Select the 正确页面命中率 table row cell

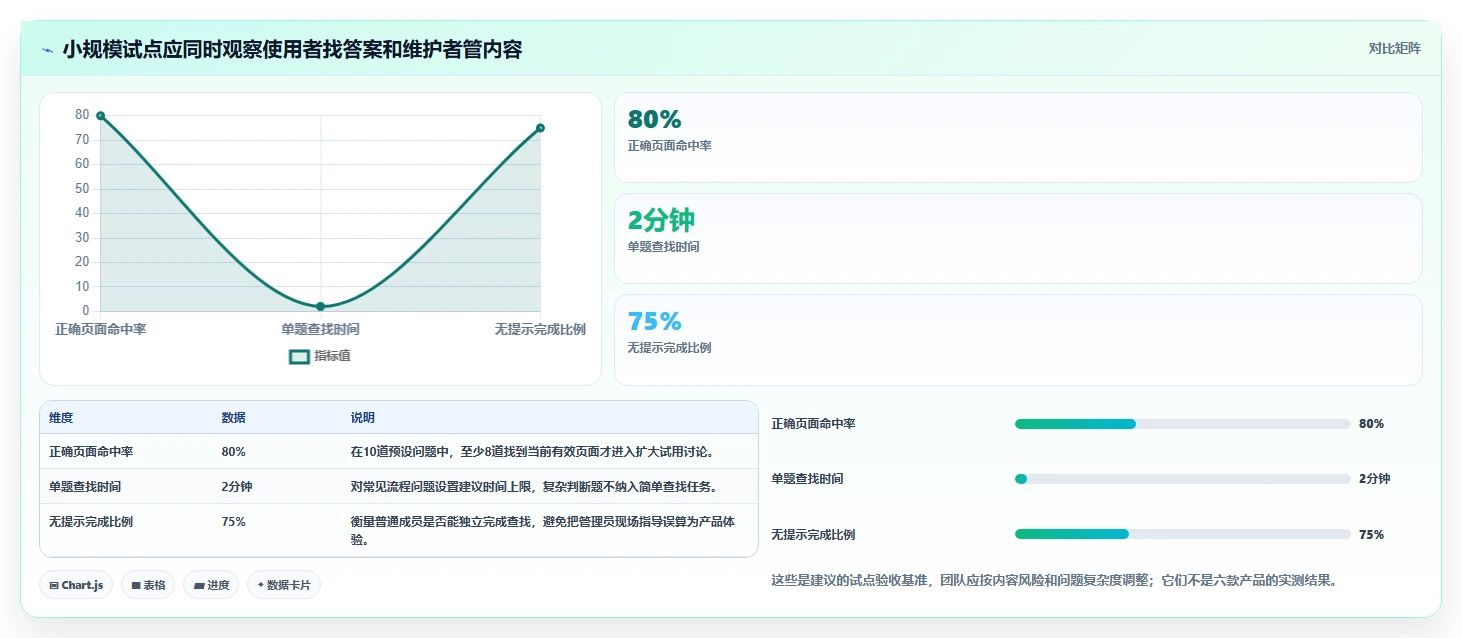click(x=91, y=452)
